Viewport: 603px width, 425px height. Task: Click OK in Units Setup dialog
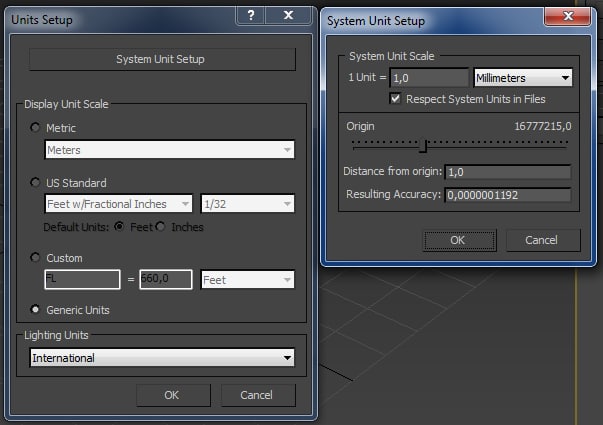pos(173,395)
